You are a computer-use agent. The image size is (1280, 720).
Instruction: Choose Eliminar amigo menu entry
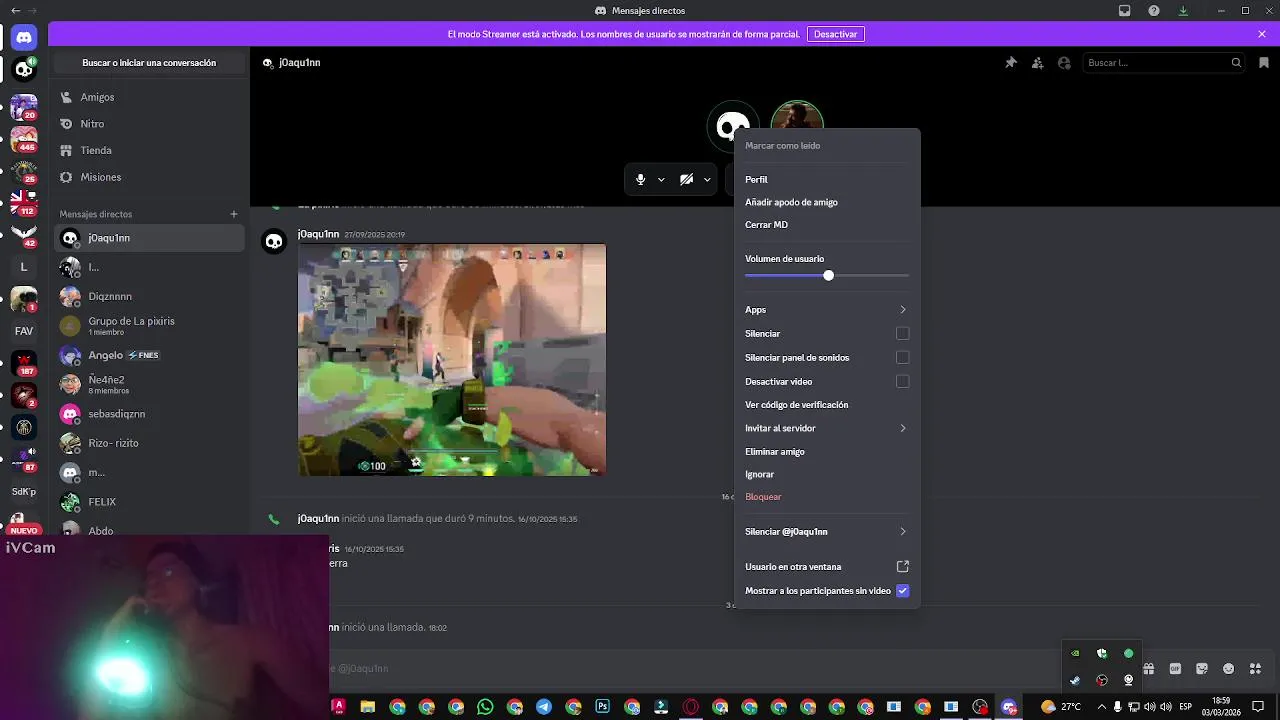tap(827, 452)
